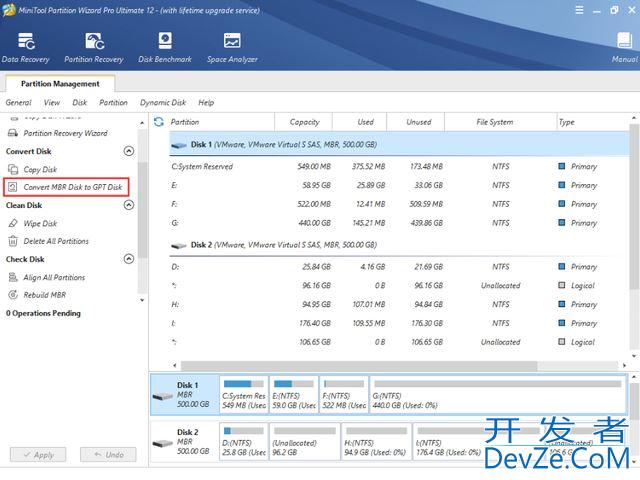Sort by Unused column header
This screenshot has width=640, height=480.
pos(418,122)
